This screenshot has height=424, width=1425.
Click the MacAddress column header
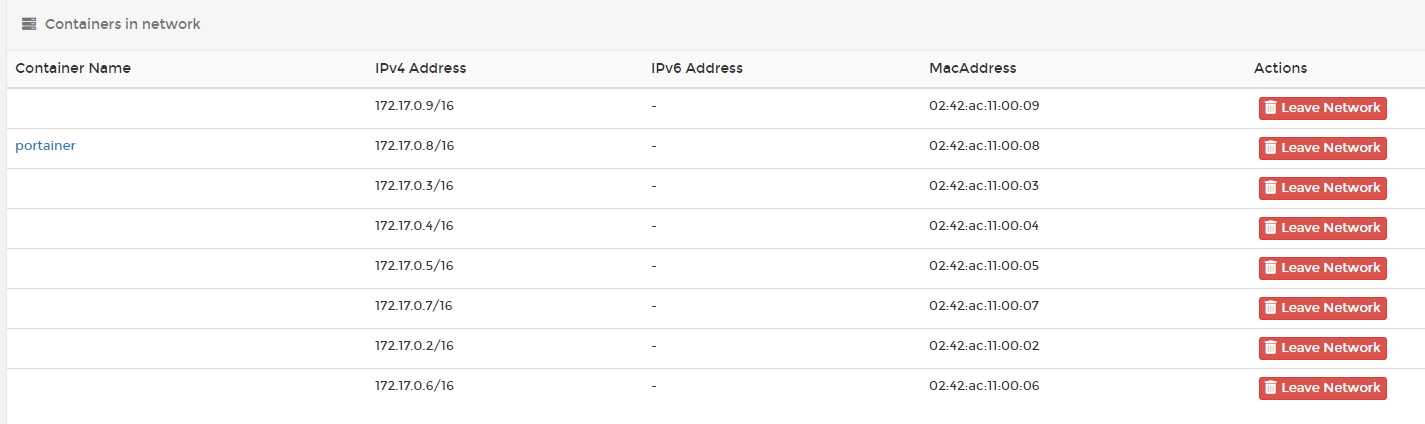(972, 68)
